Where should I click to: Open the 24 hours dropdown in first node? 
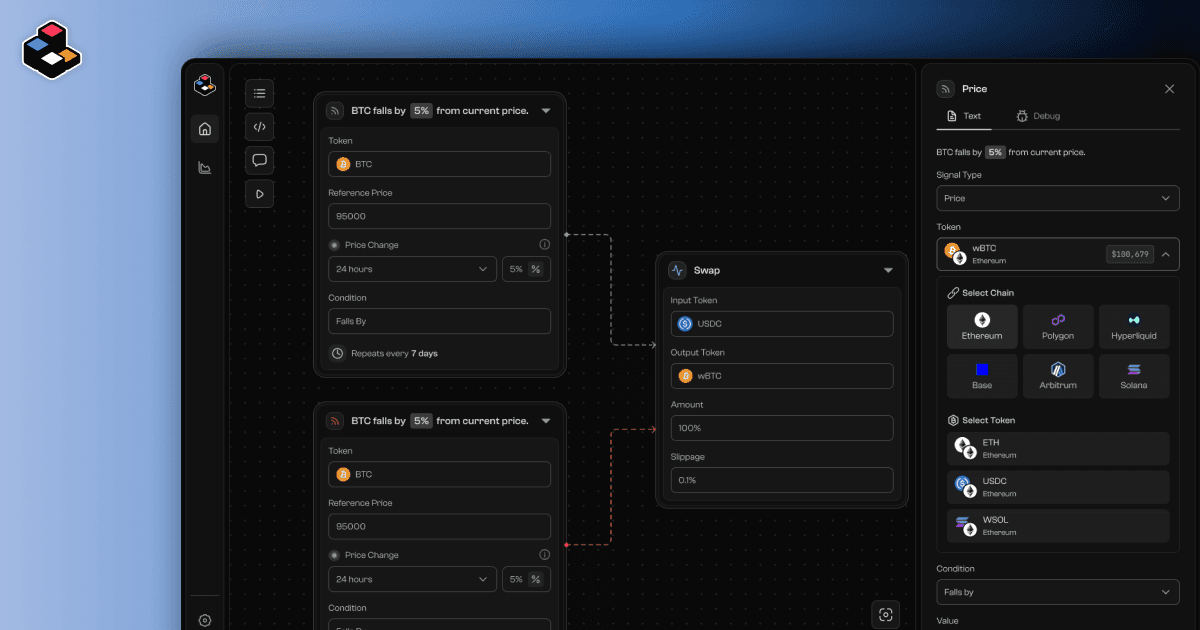pos(412,269)
